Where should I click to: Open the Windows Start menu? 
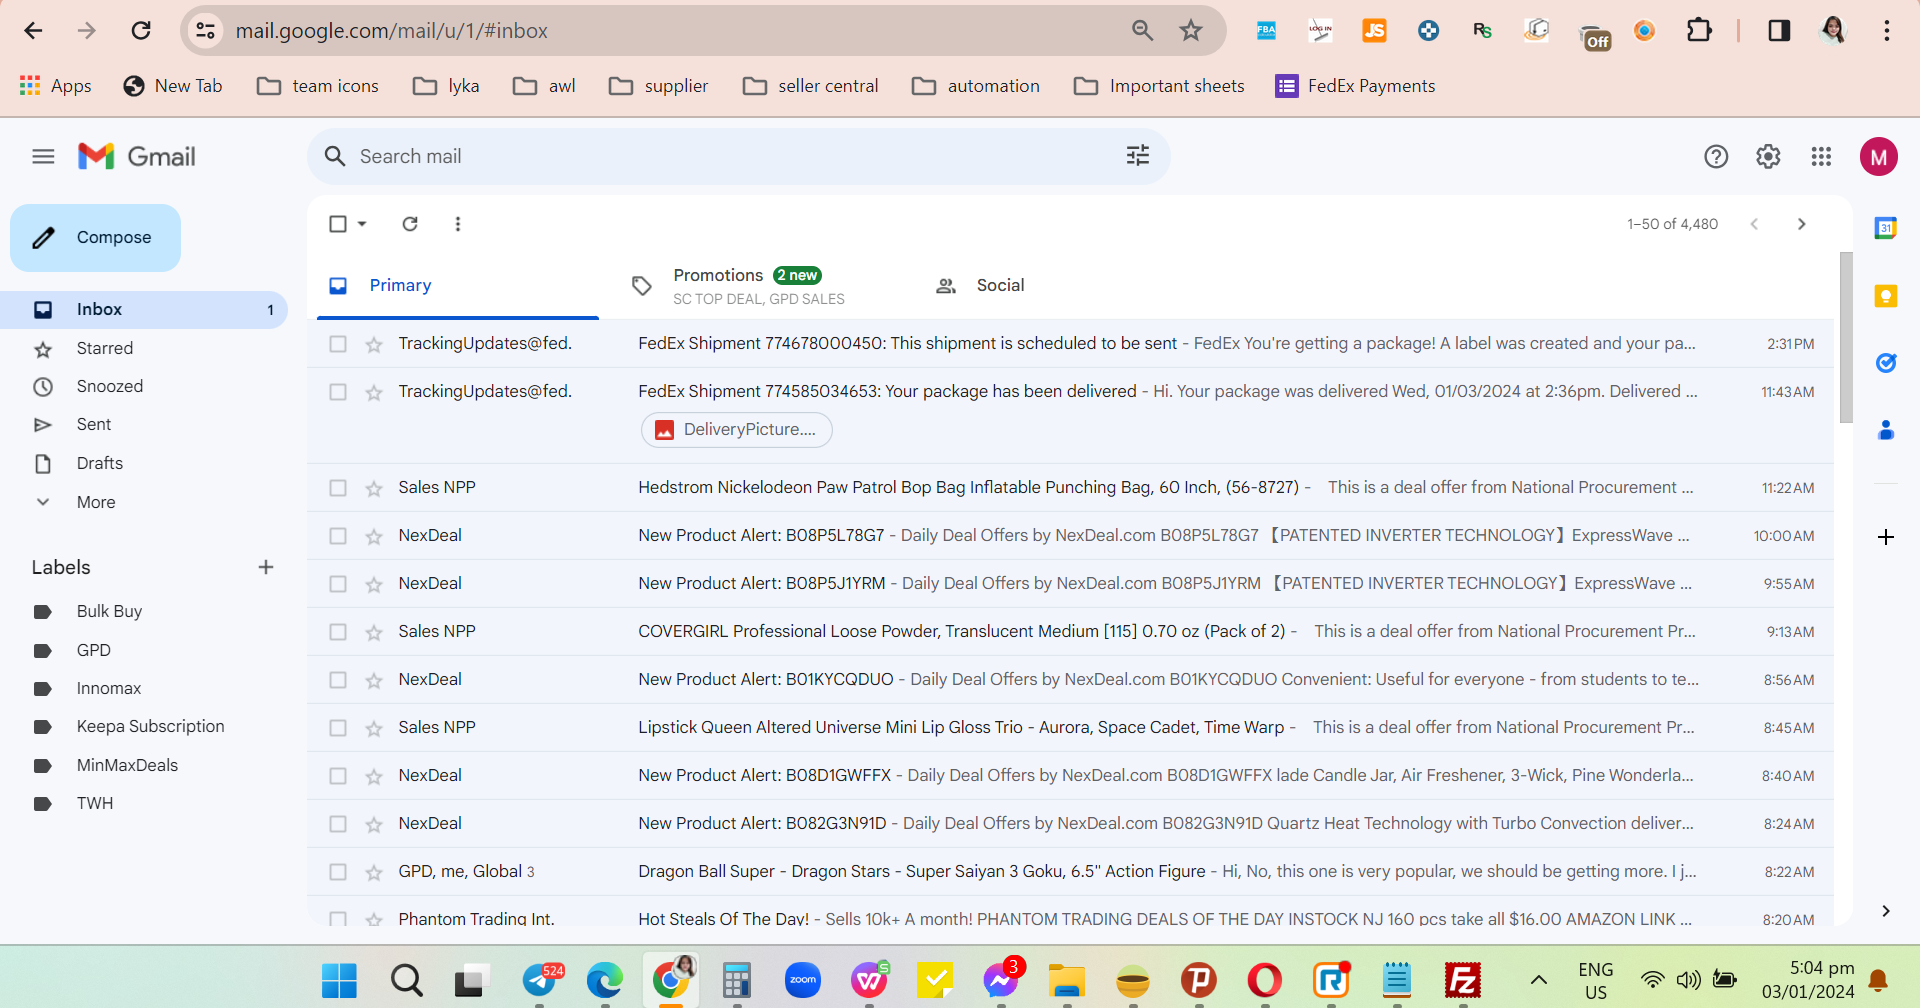coord(339,980)
